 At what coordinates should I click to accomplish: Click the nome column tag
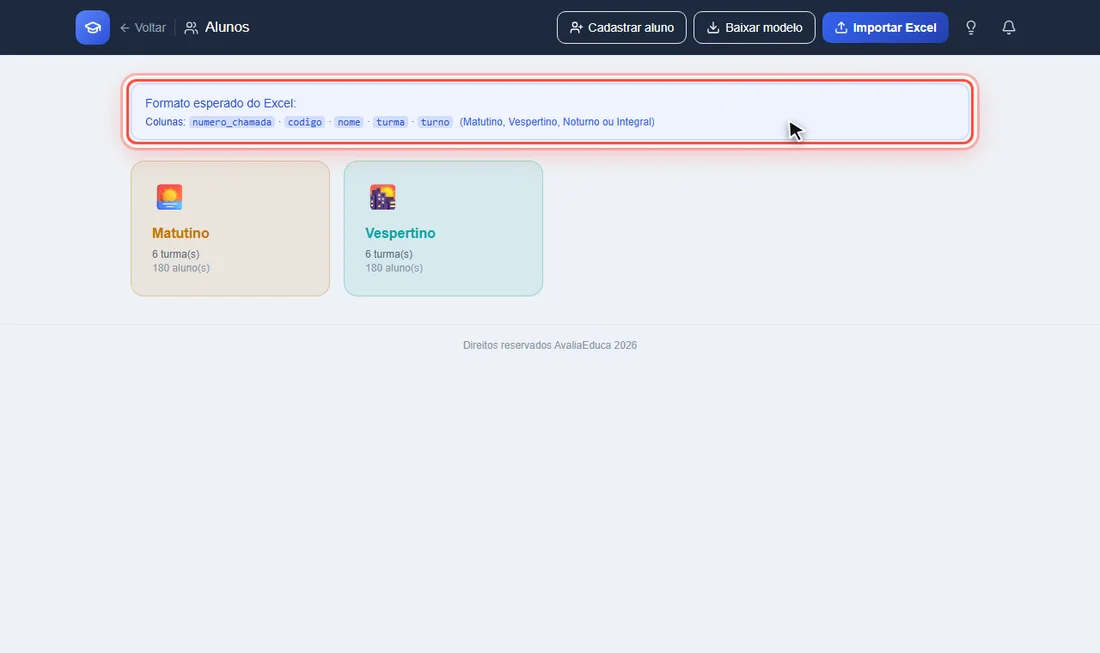click(349, 122)
